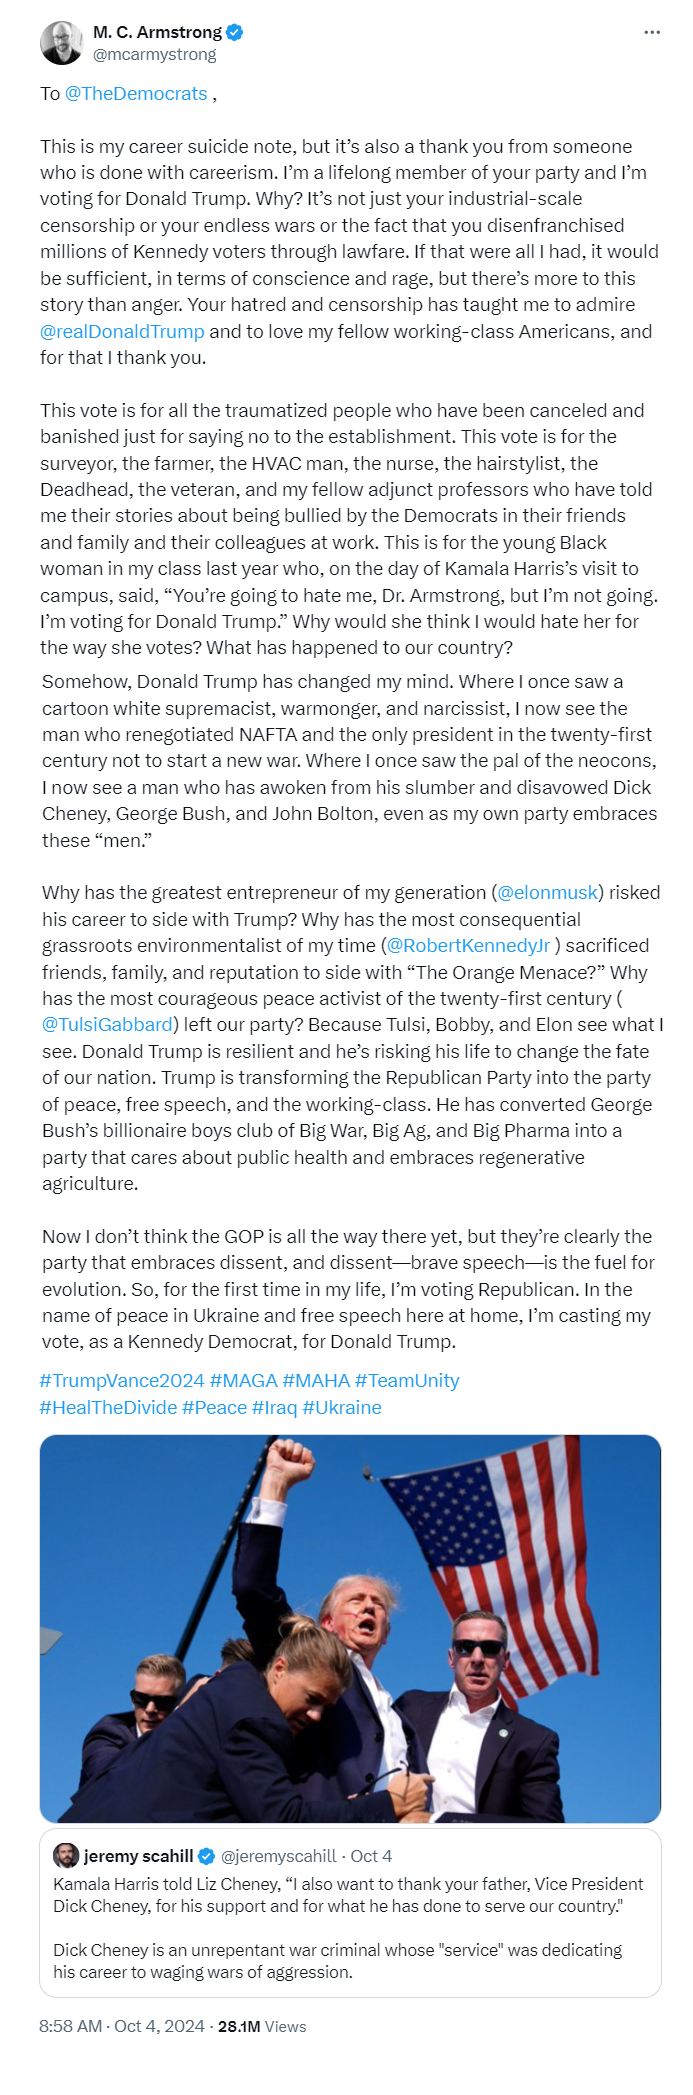Click the blue verified badge beside M. C. Armstrong
Screen dimensions: 693x2095
point(235,33)
